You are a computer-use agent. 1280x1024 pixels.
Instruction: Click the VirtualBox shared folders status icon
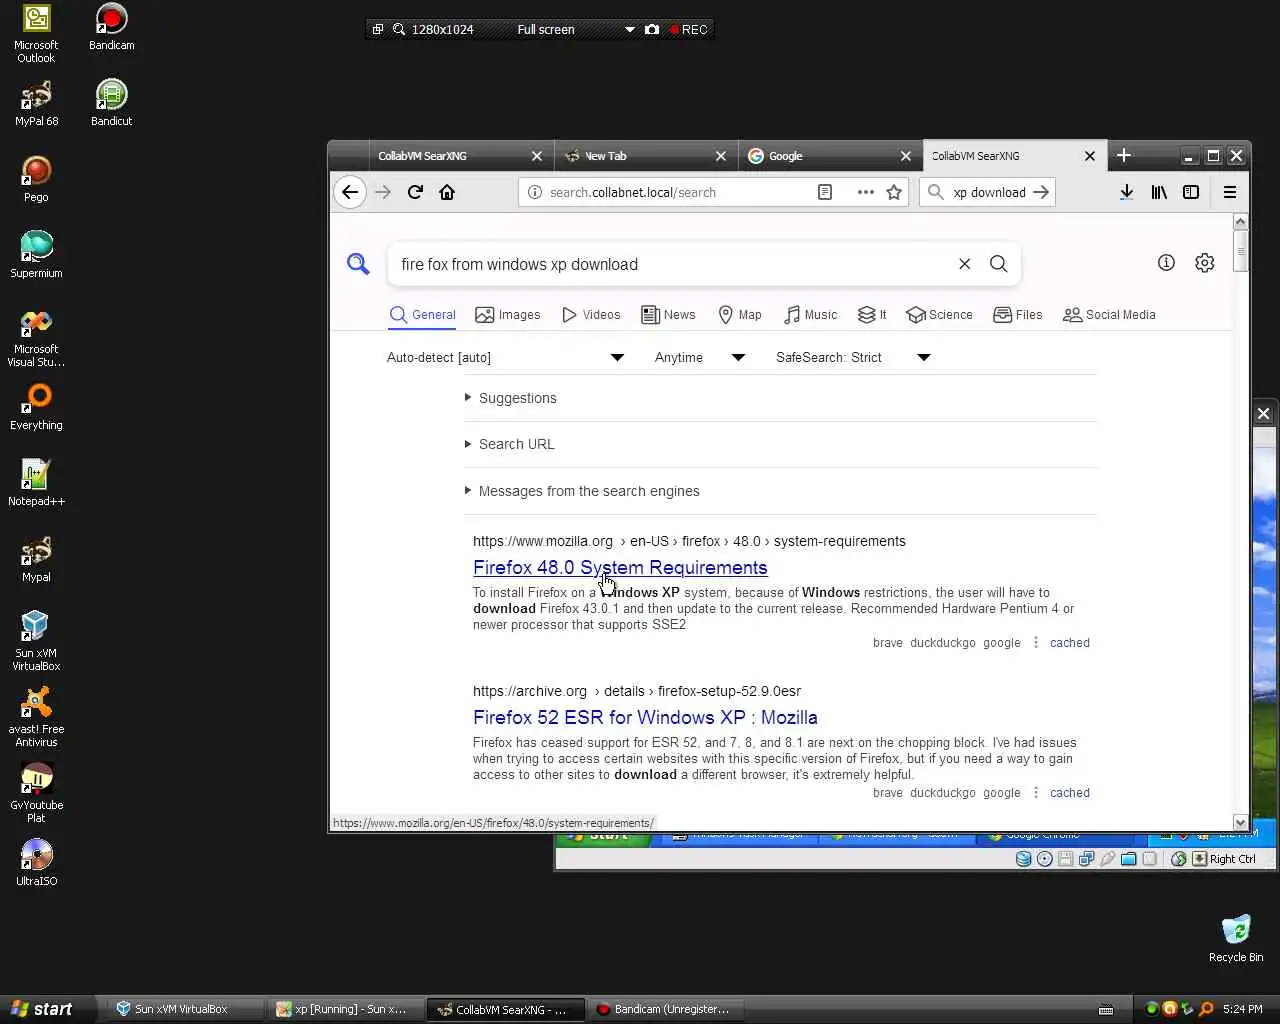(1129, 859)
